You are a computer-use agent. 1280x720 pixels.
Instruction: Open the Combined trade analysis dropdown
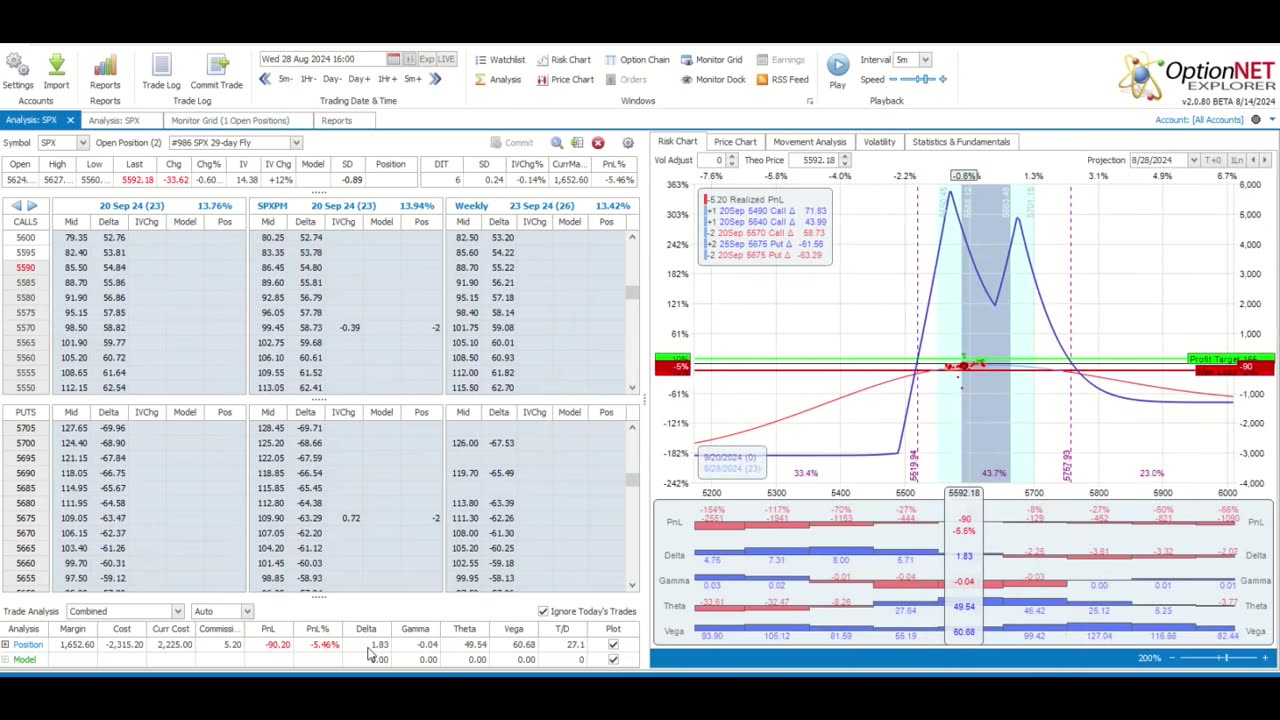point(177,611)
